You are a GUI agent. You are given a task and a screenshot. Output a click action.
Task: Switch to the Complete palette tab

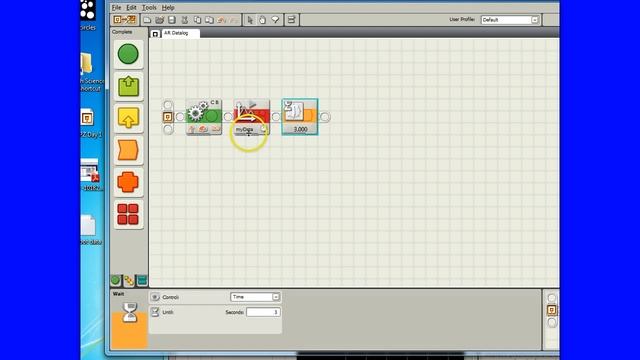coord(129,280)
